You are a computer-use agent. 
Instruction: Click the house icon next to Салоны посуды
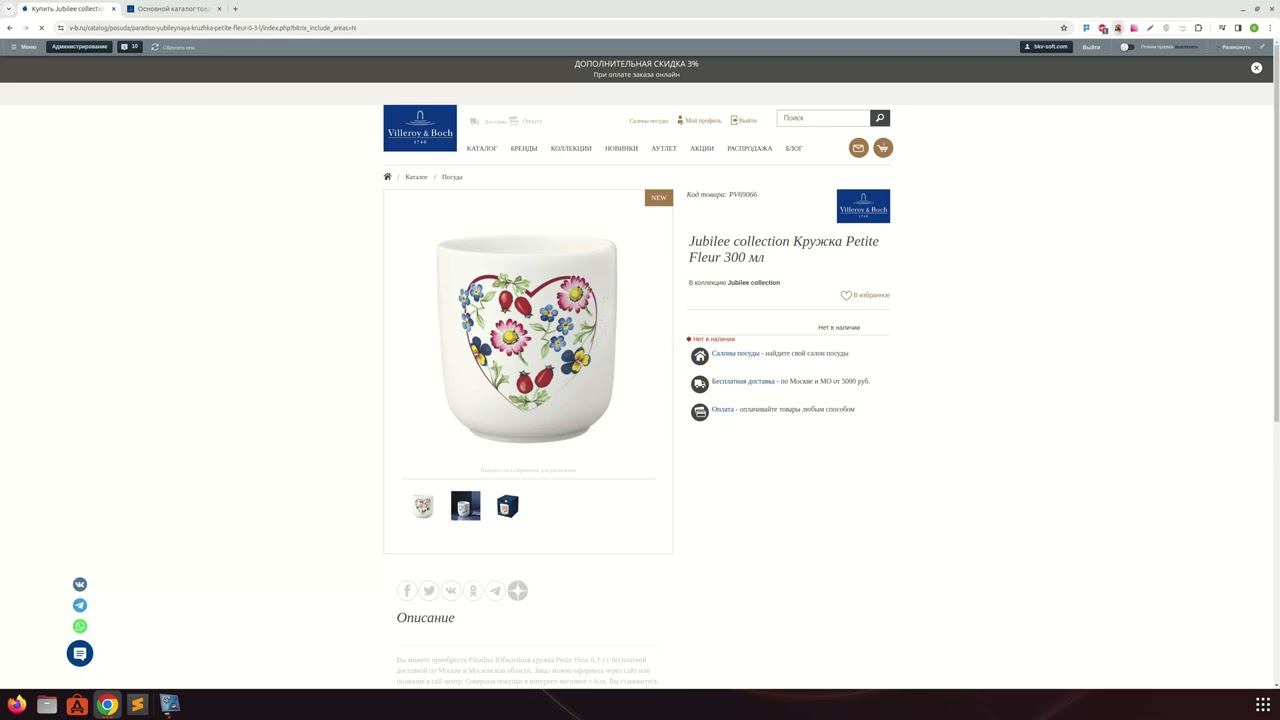pyautogui.click(x=700, y=356)
